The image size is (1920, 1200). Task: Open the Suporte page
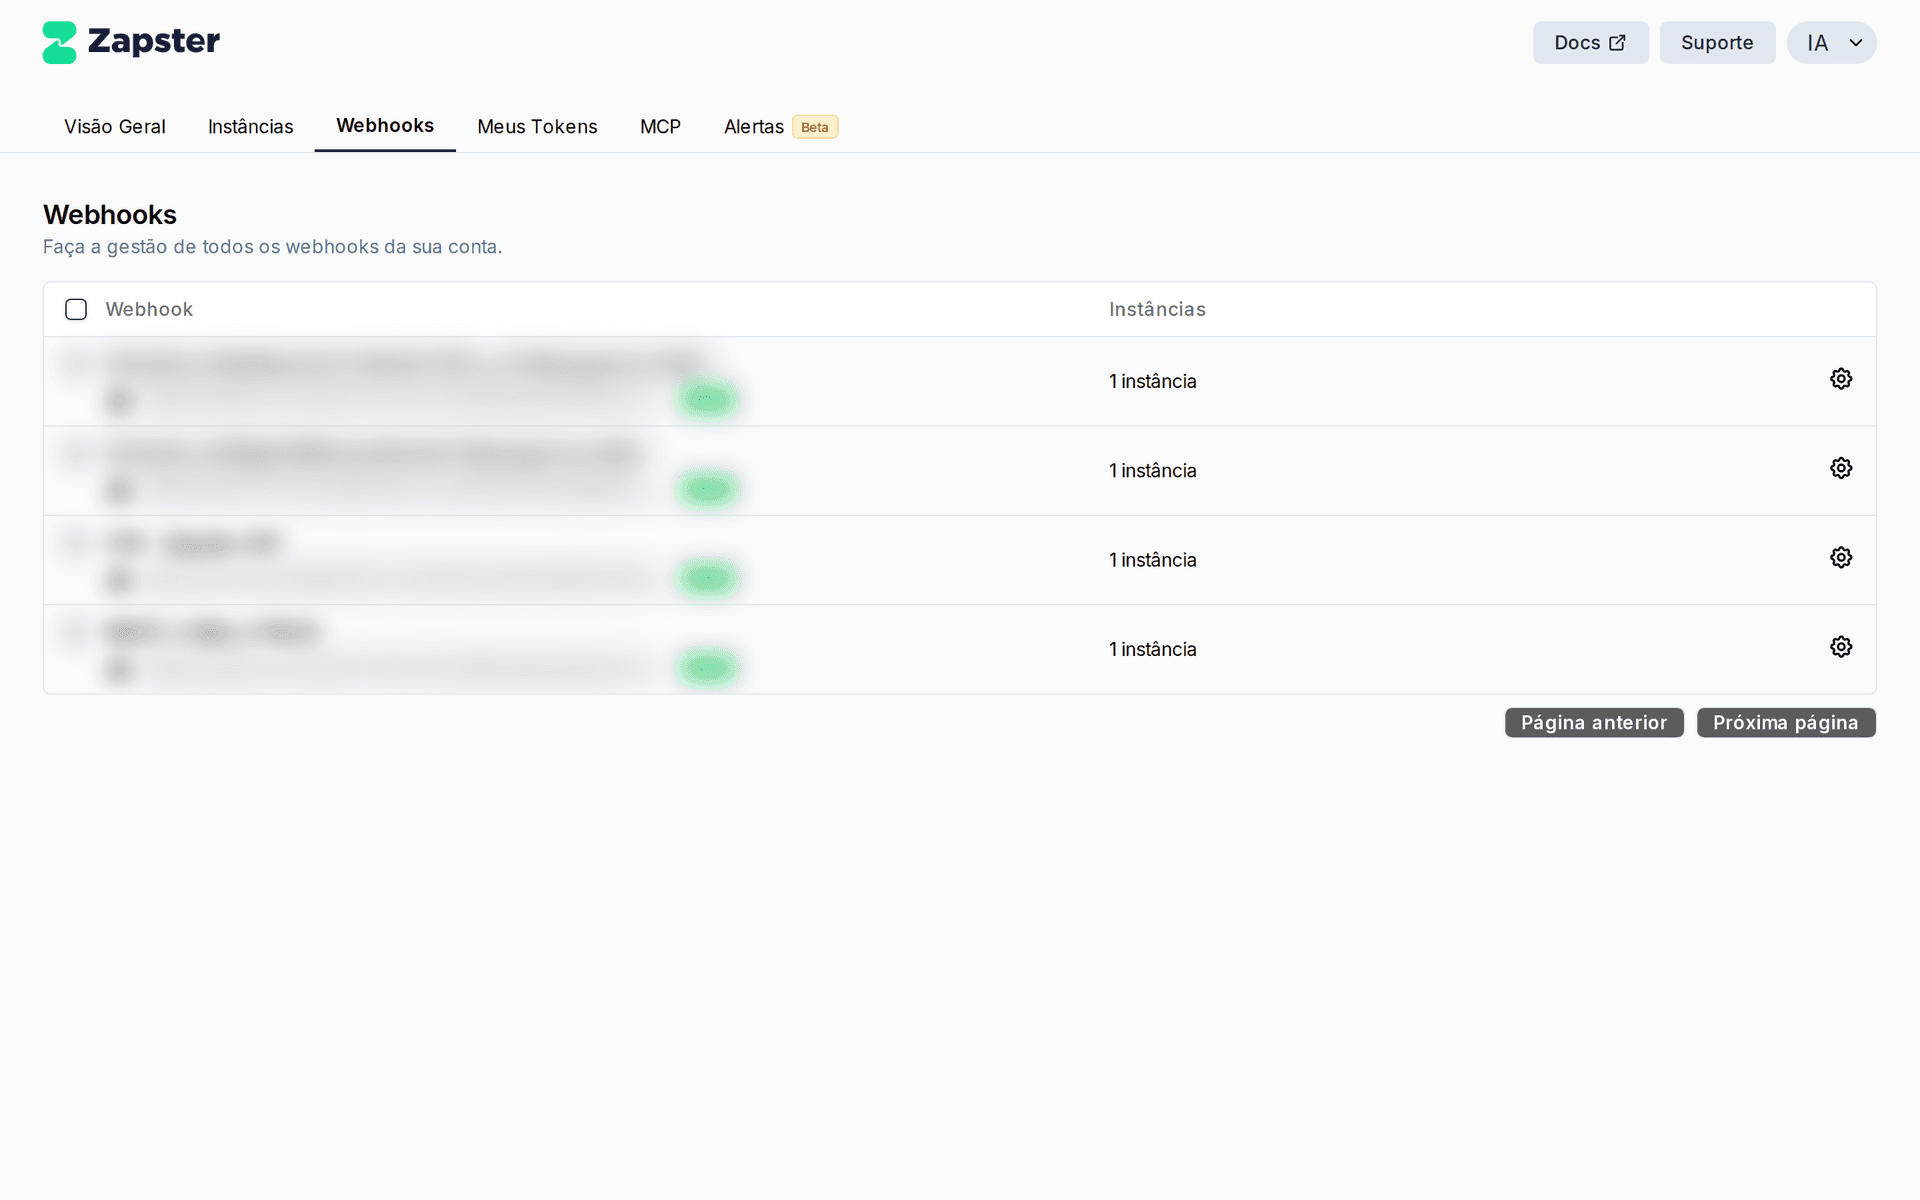tap(1717, 42)
